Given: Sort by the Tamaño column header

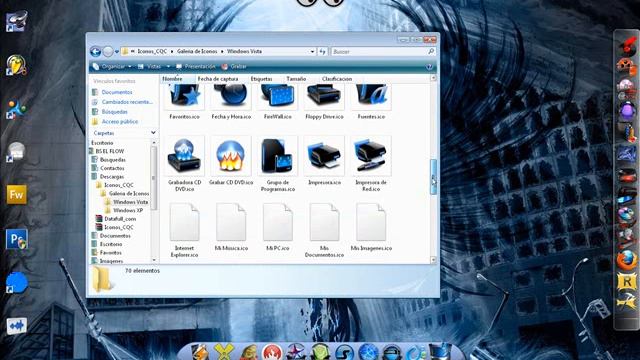Looking at the screenshot, I should point(296,79).
